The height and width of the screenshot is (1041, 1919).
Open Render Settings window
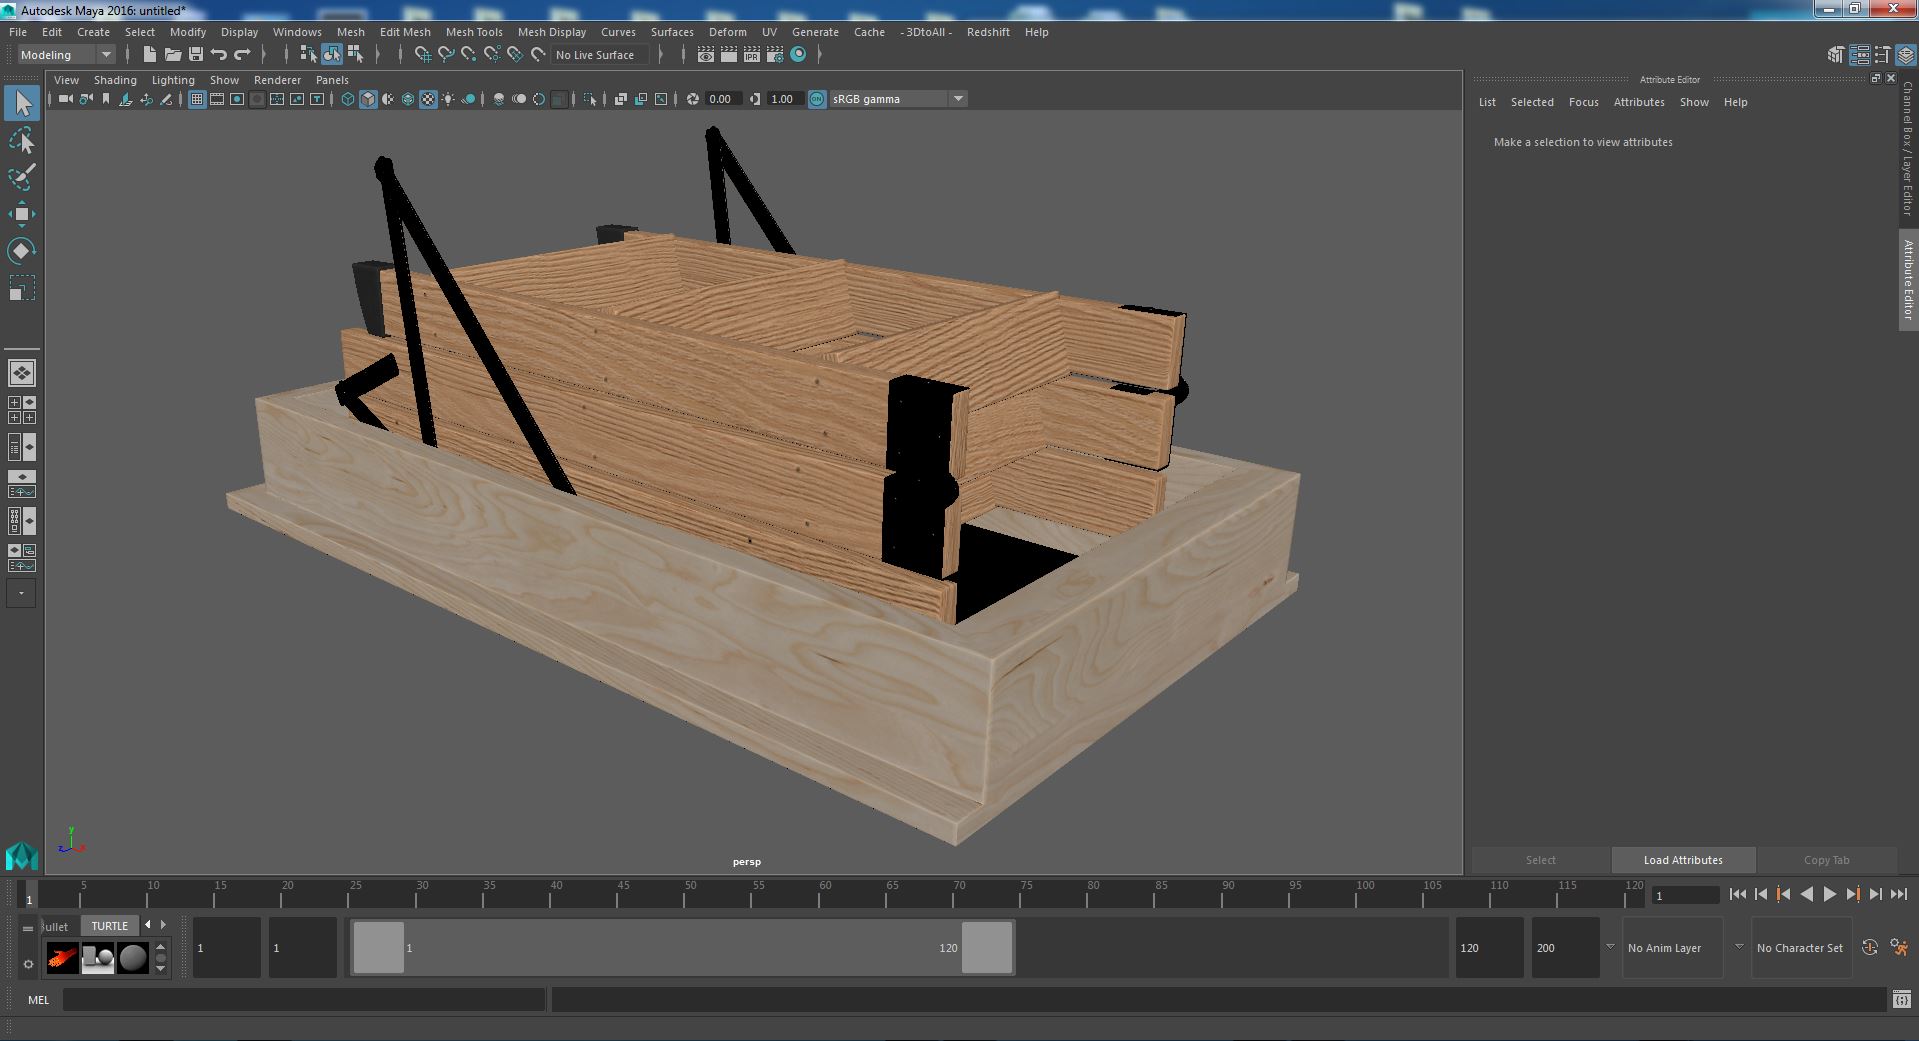pyautogui.click(x=775, y=55)
